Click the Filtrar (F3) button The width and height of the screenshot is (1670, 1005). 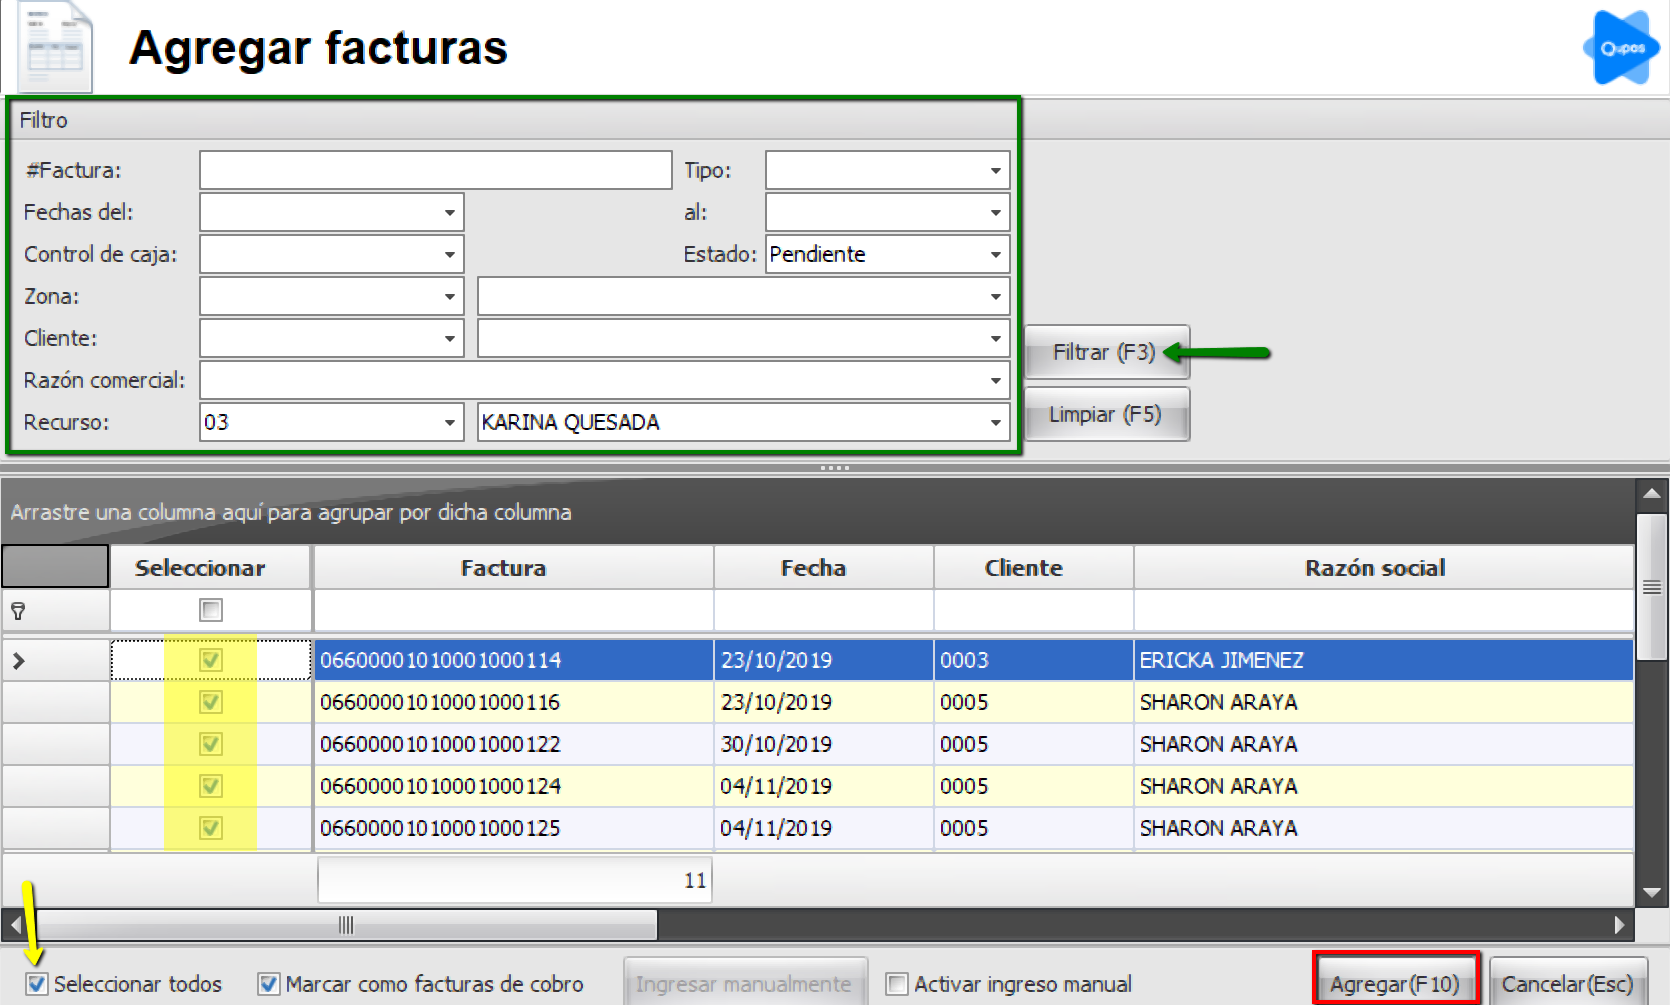pos(1105,352)
